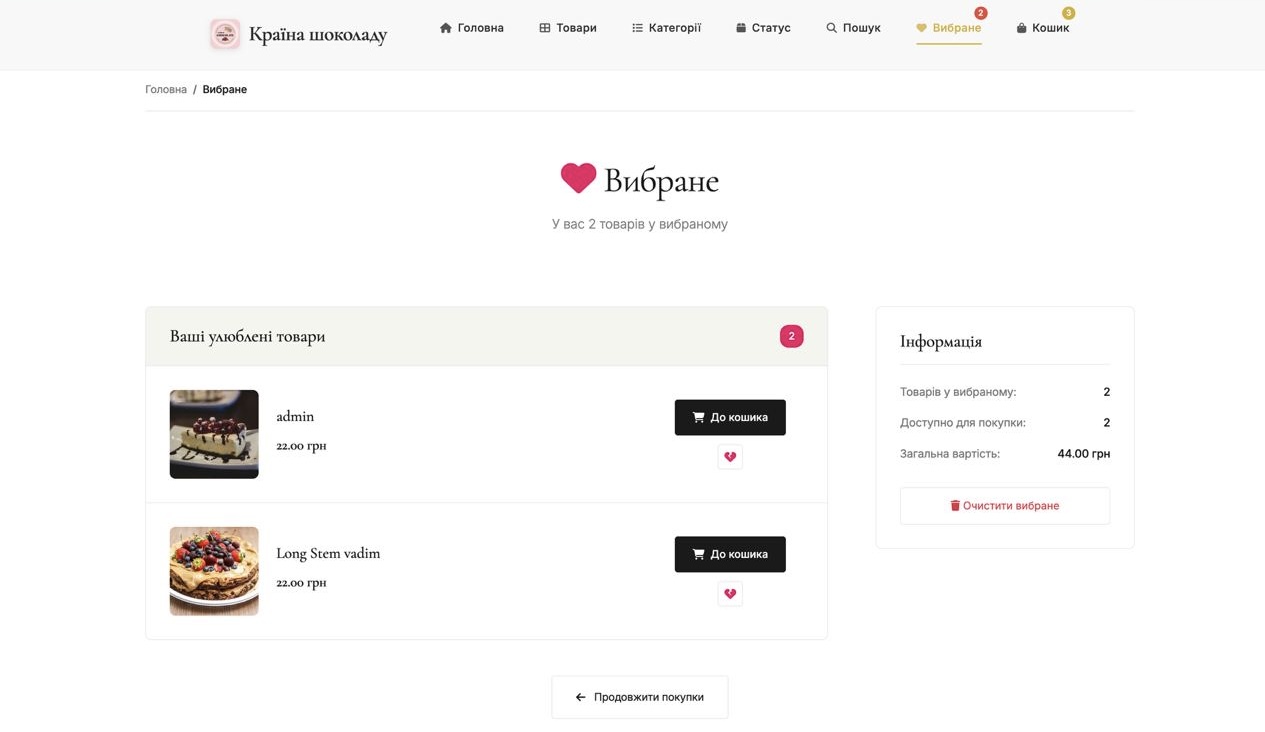Click the gold badge on Кошик
The image size is (1265, 732).
click(1068, 13)
